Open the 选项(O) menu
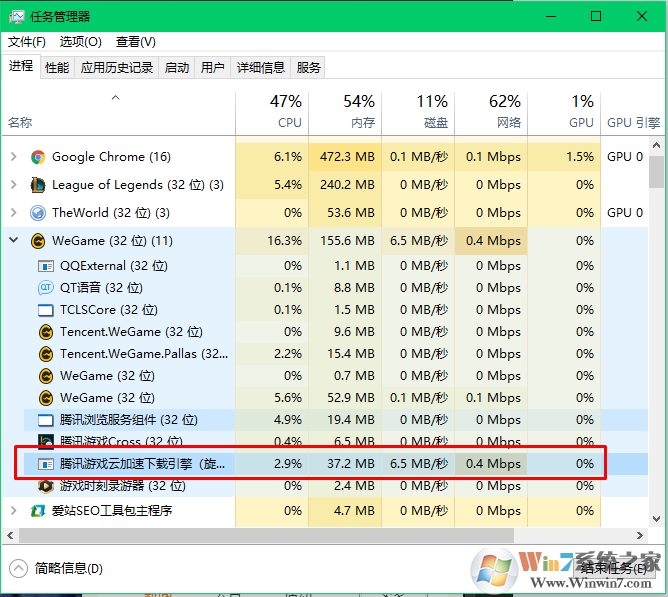The width and height of the screenshot is (668, 597). pos(81,42)
